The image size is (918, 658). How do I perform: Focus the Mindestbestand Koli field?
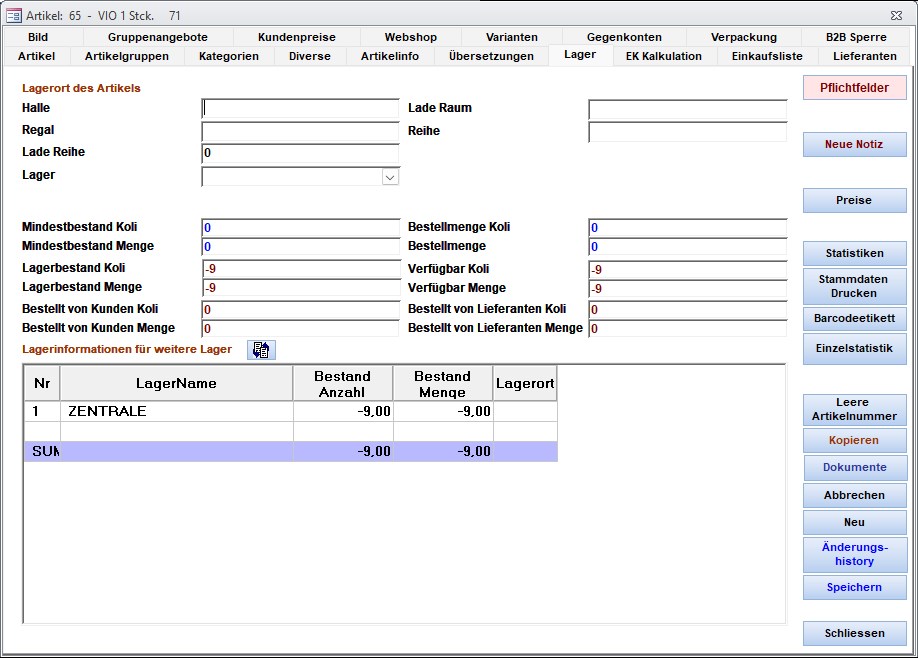300,228
